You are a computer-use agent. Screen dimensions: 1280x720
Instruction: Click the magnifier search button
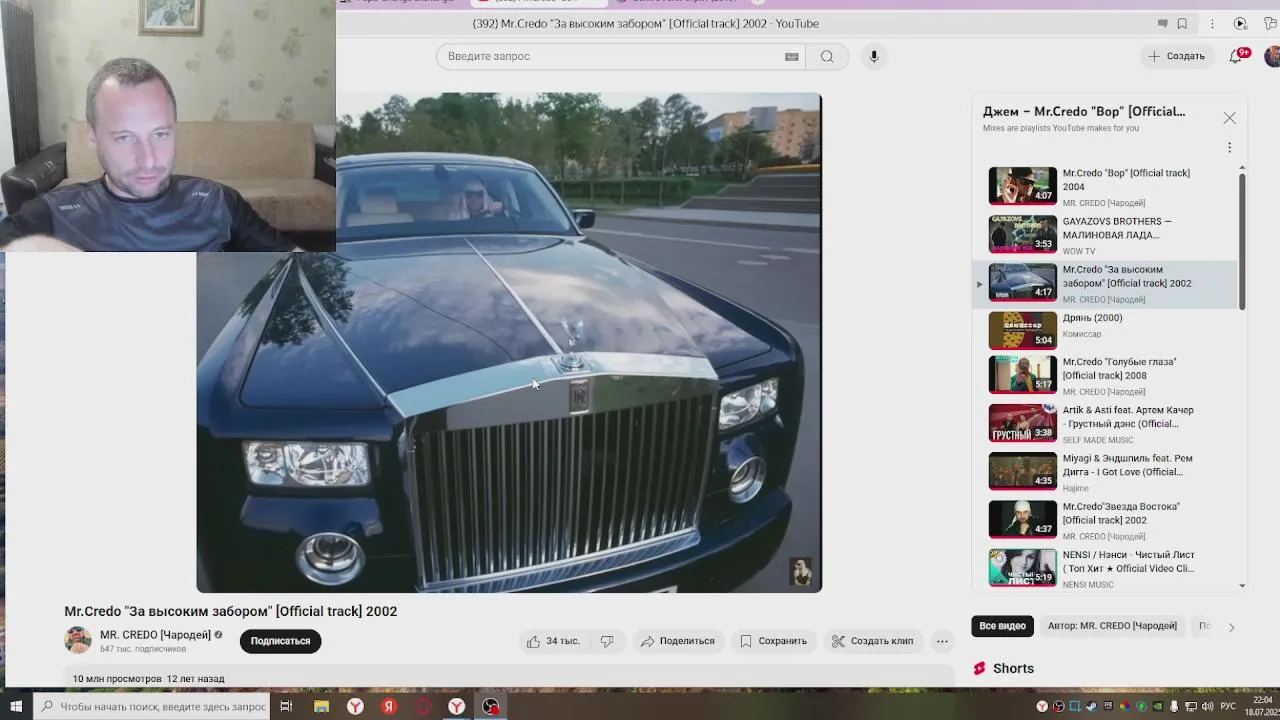[827, 56]
